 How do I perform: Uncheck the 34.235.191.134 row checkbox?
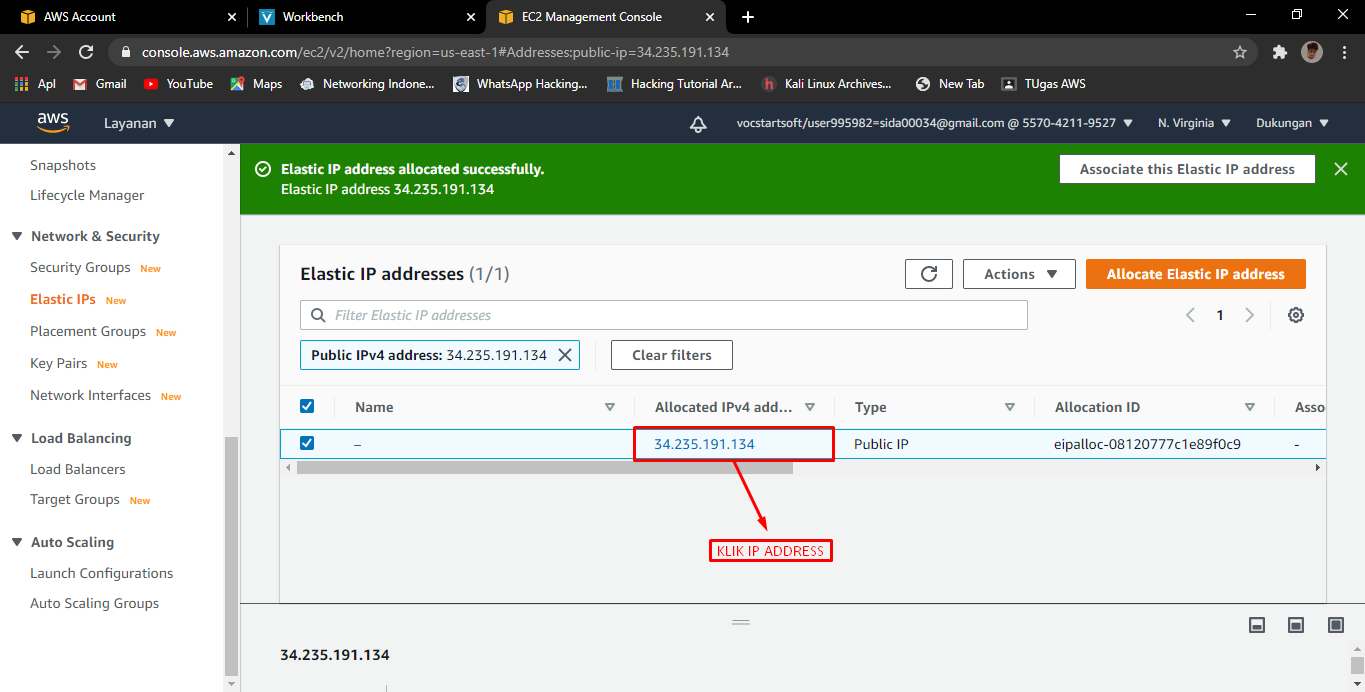click(307, 443)
